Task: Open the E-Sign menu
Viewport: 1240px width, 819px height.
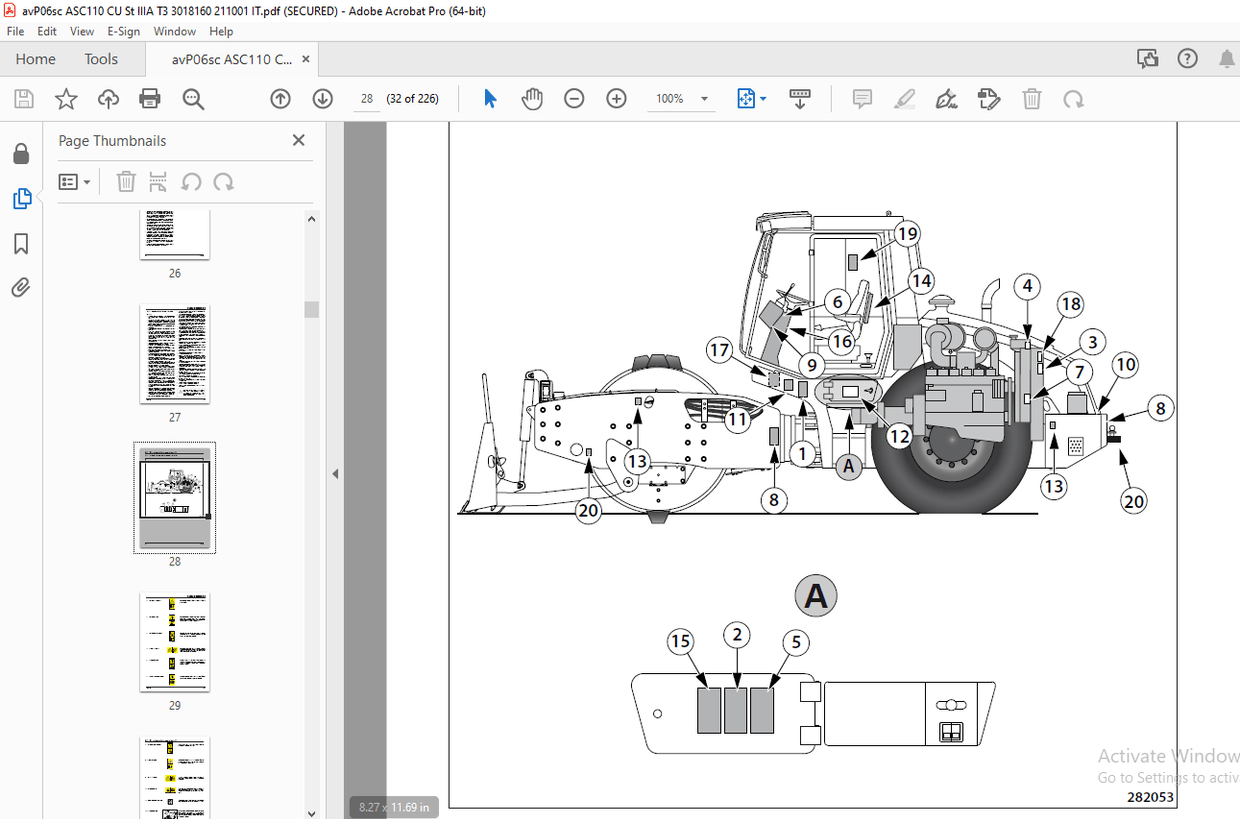Action: point(123,31)
